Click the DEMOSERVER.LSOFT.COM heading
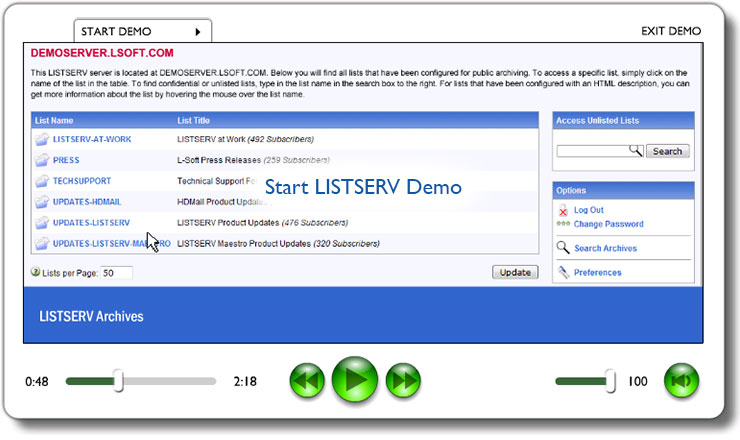The height and width of the screenshot is (440, 740). tap(102, 53)
